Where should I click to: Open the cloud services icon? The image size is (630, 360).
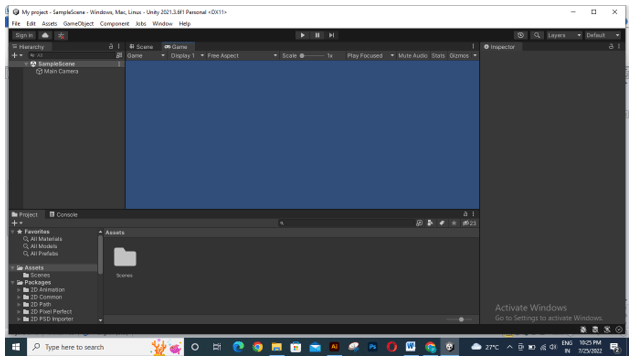pos(45,36)
